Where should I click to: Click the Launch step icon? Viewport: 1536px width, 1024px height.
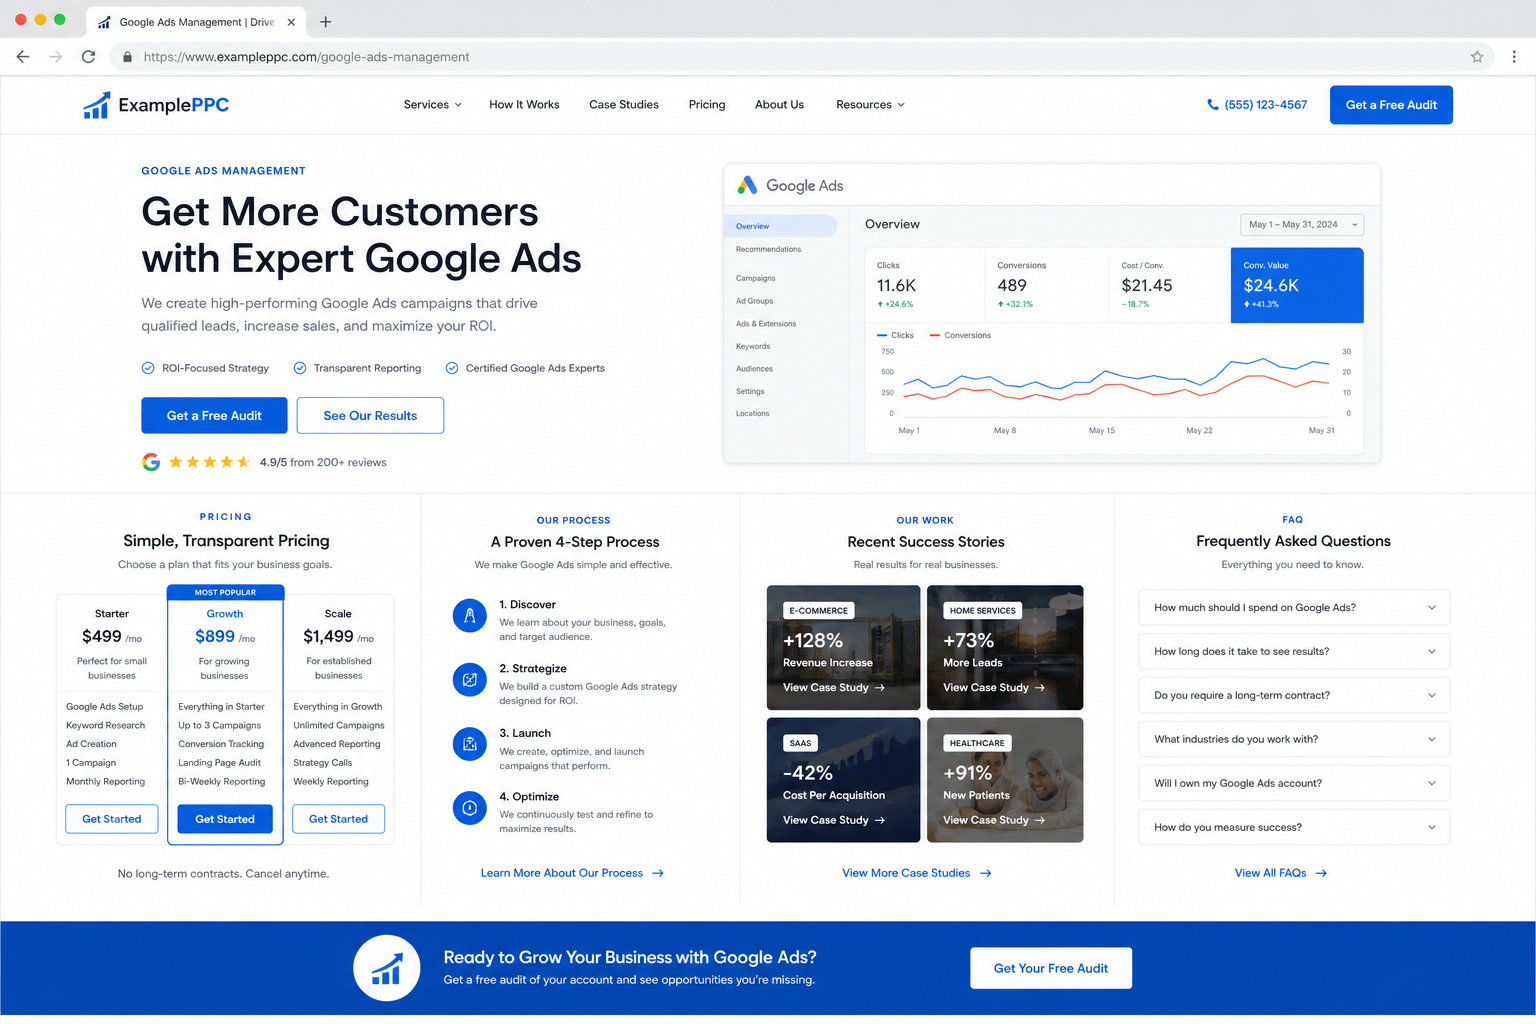[x=469, y=744]
